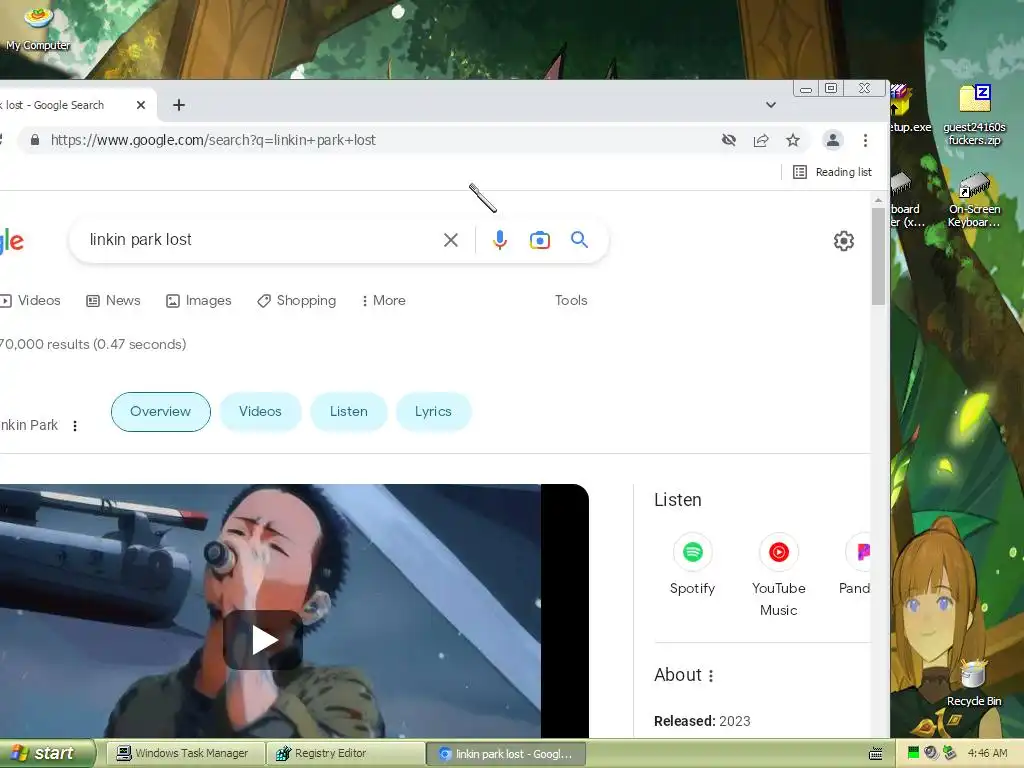Switch to the News search tab
1024x768 pixels.
pyautogui.click(x=114, y=300)
